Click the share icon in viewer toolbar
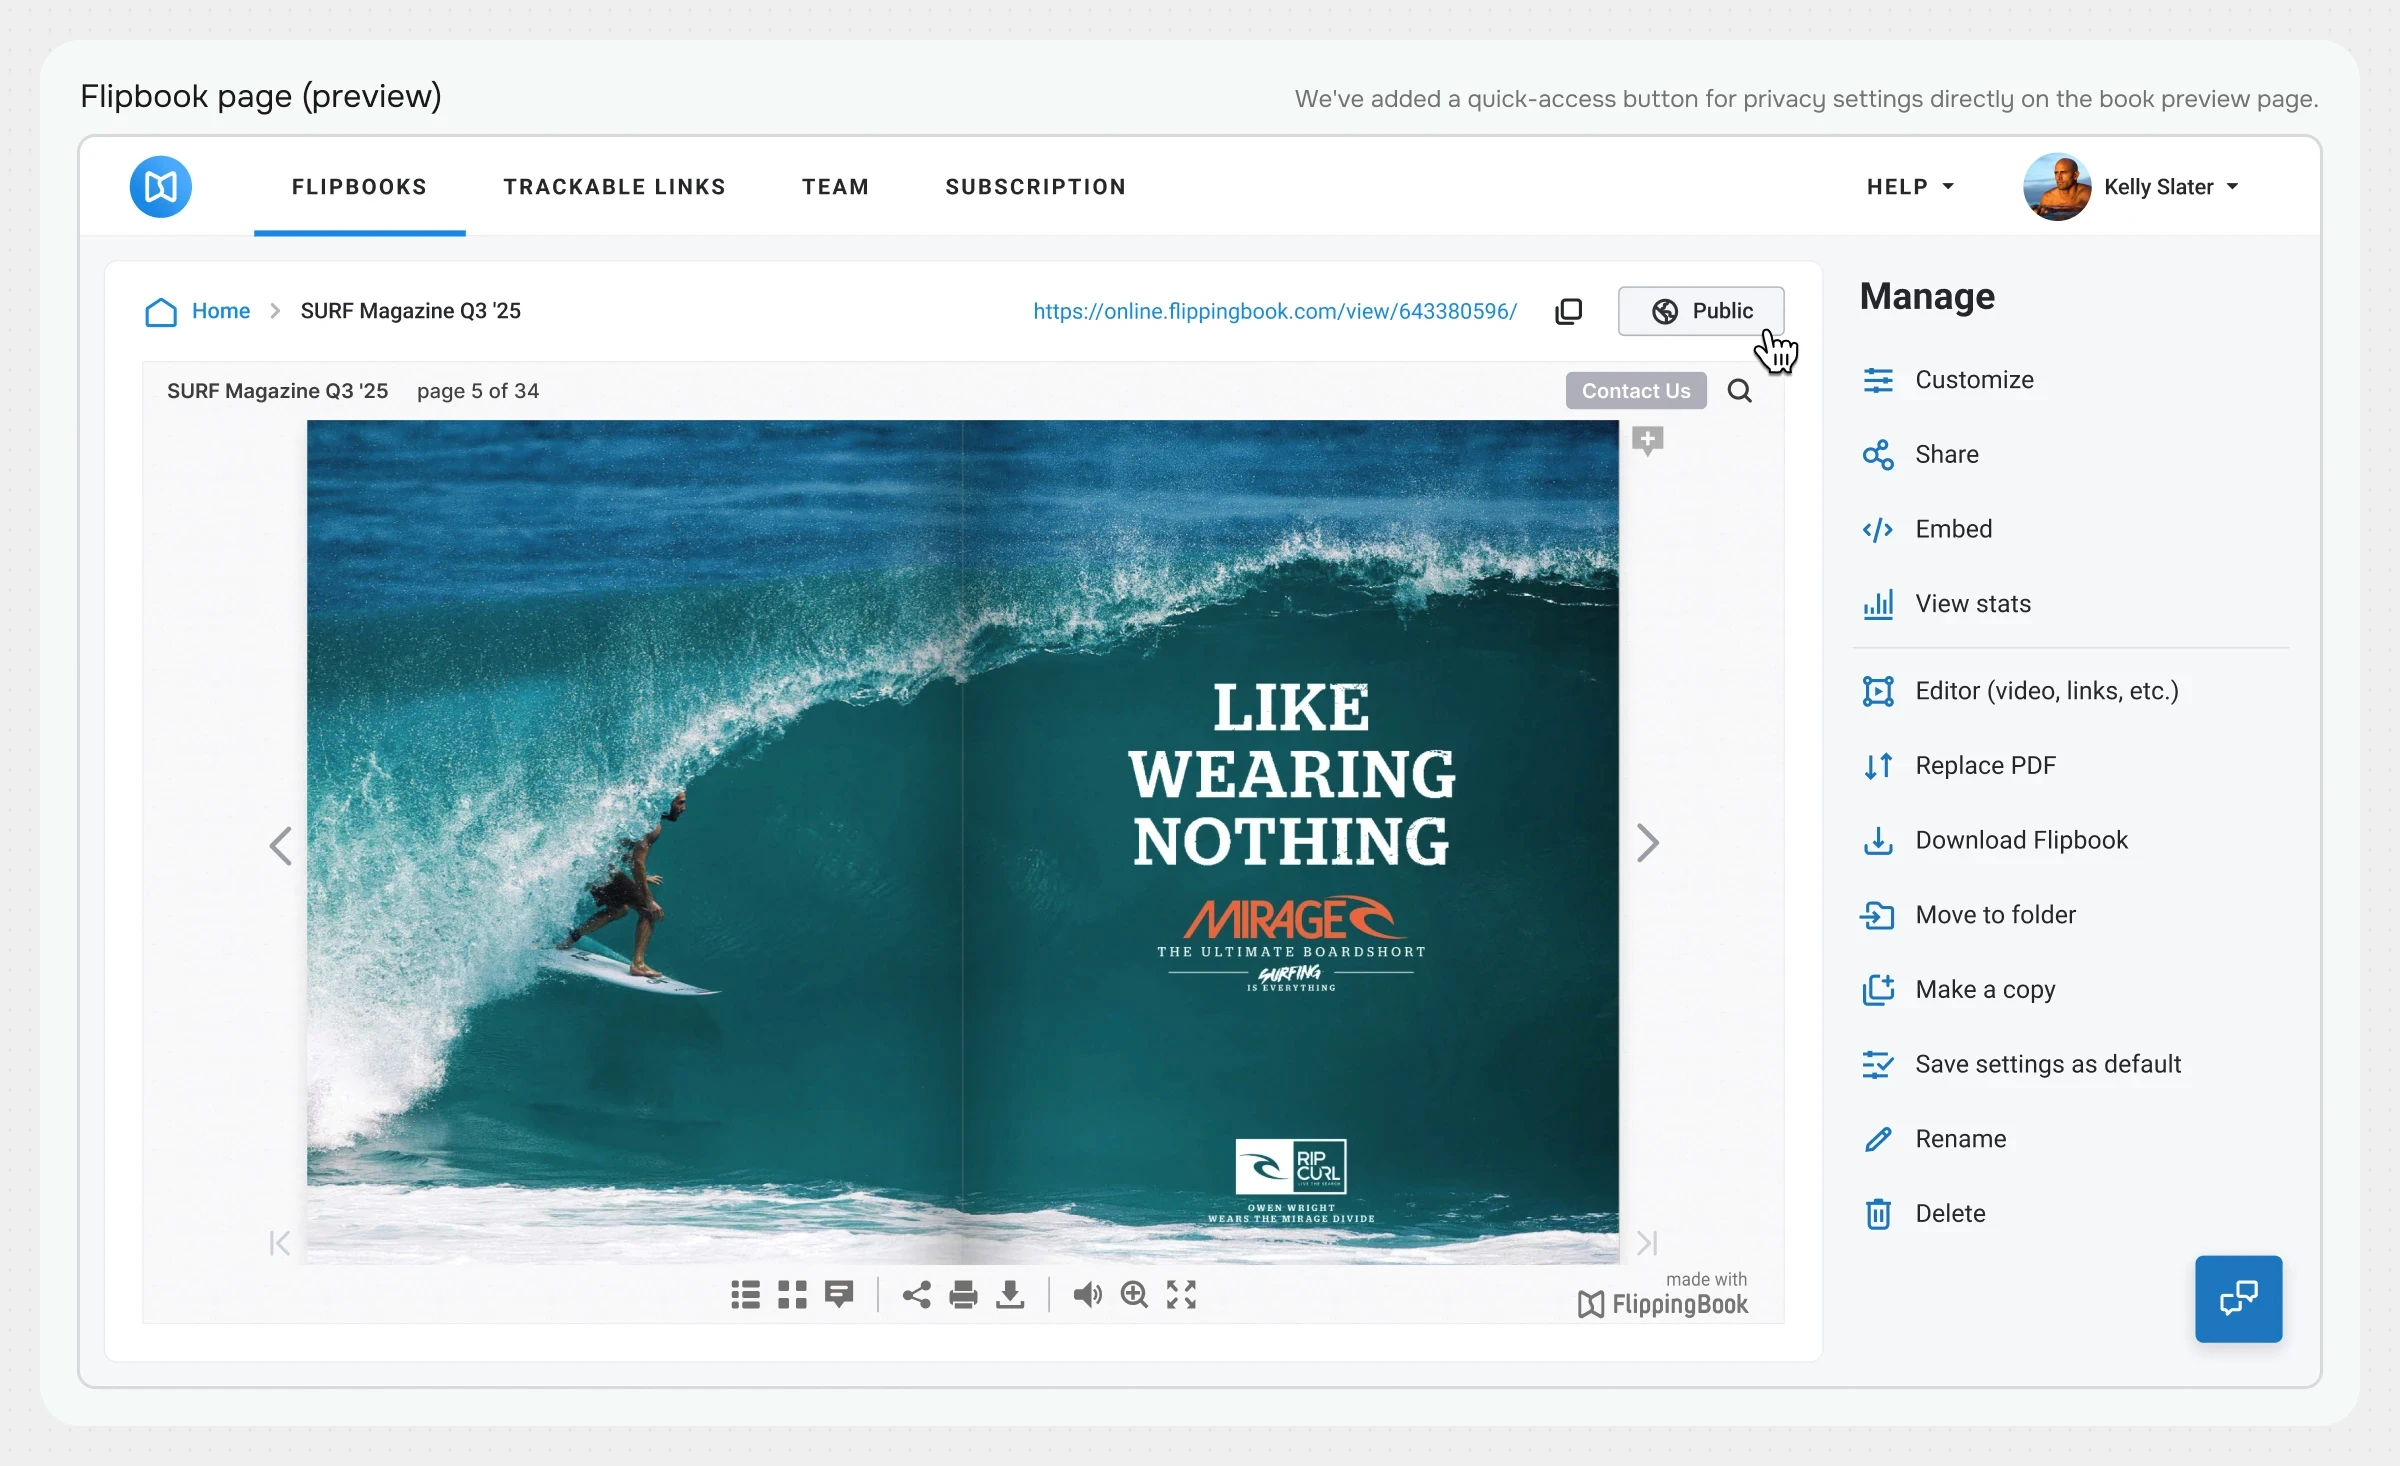Image resolution: width=2400 pixels, height=1466 pixels. (x=916, y=1295)
